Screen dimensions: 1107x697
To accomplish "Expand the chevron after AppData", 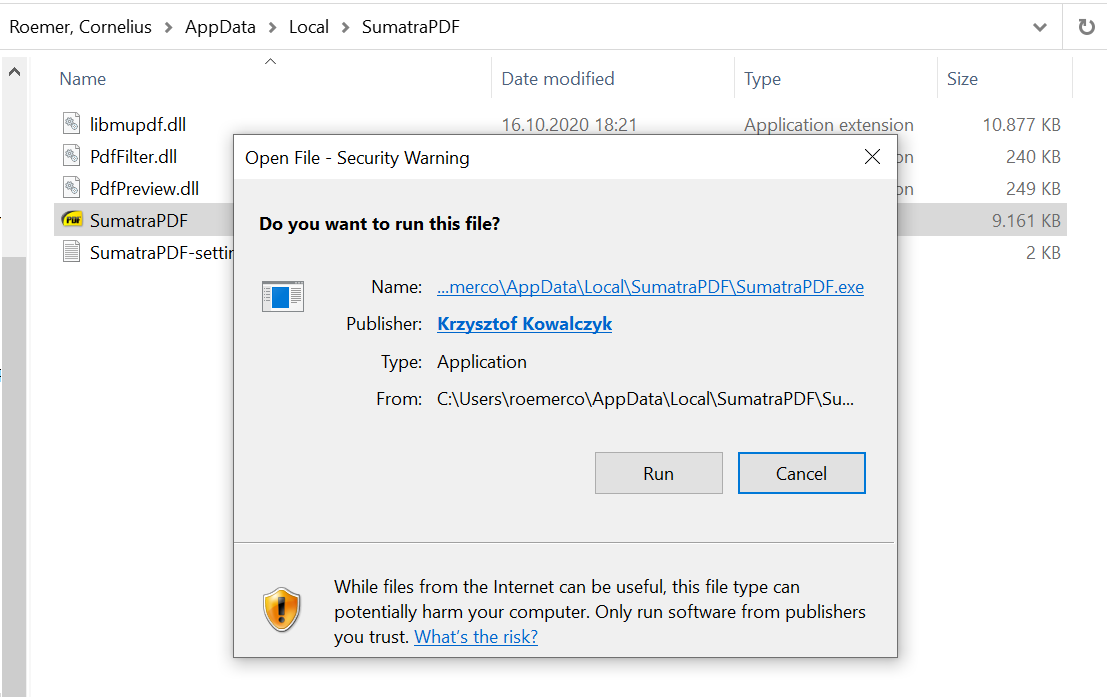I will (272, 28).
